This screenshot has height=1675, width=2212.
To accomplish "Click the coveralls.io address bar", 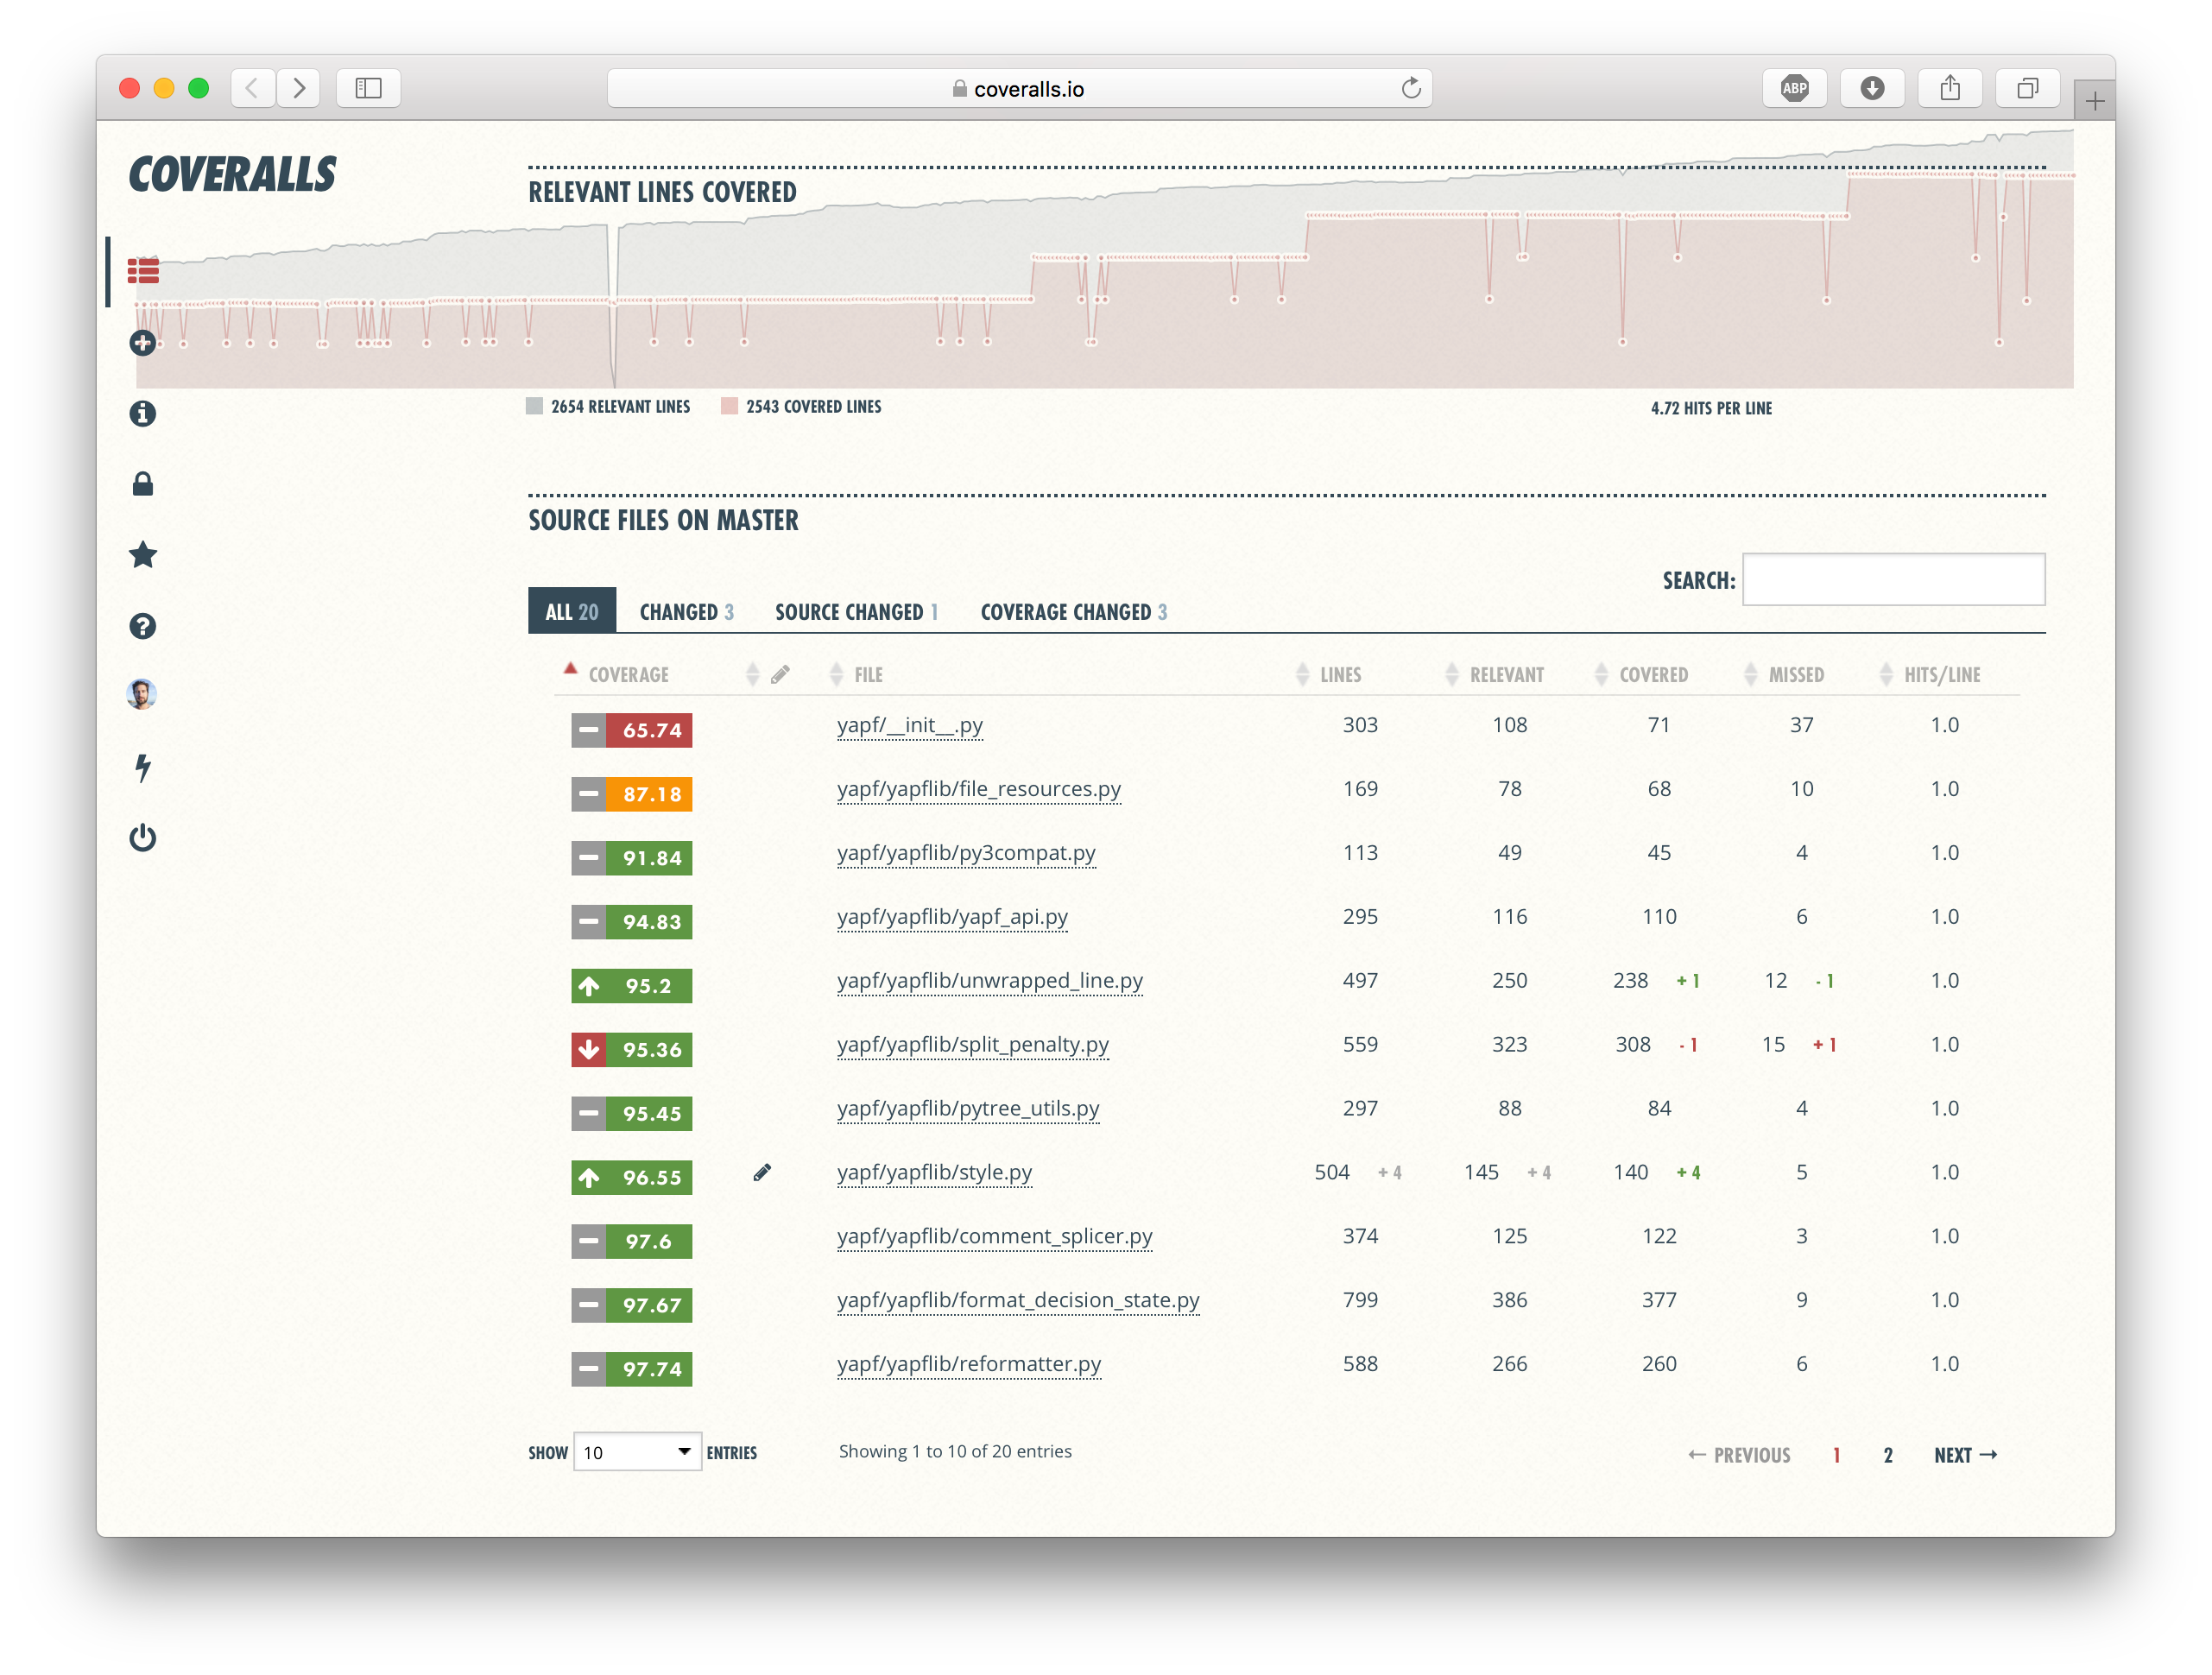I will click(x=1018, y=88).
